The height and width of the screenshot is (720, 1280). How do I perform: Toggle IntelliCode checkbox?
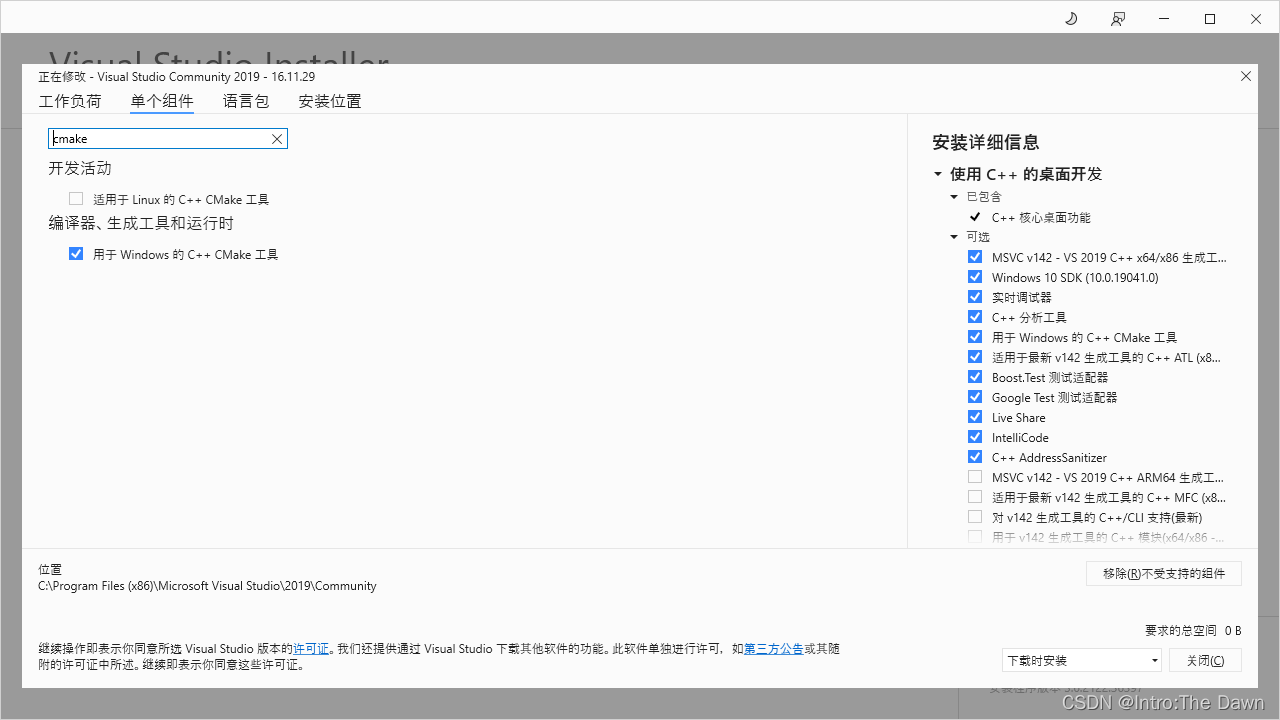pos(975,437)
